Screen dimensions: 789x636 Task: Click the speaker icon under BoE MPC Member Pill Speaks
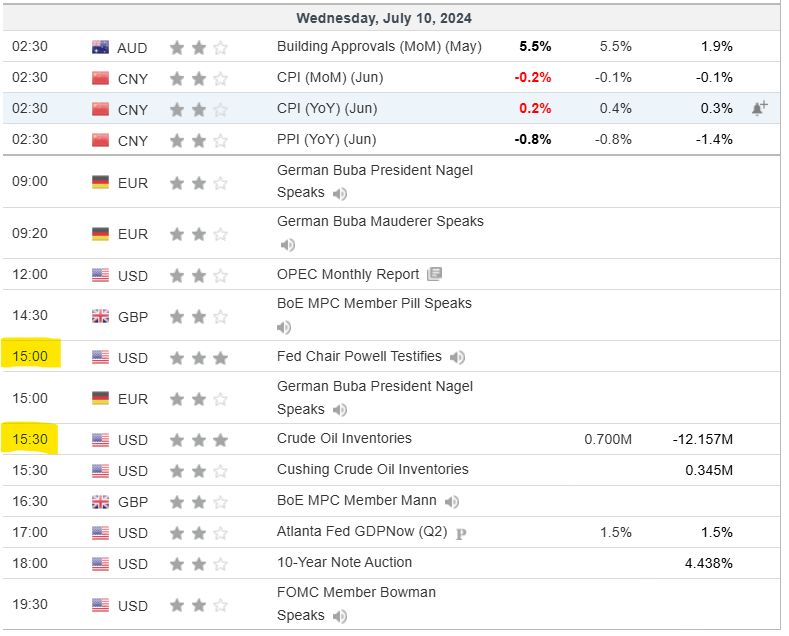point(285,327)
